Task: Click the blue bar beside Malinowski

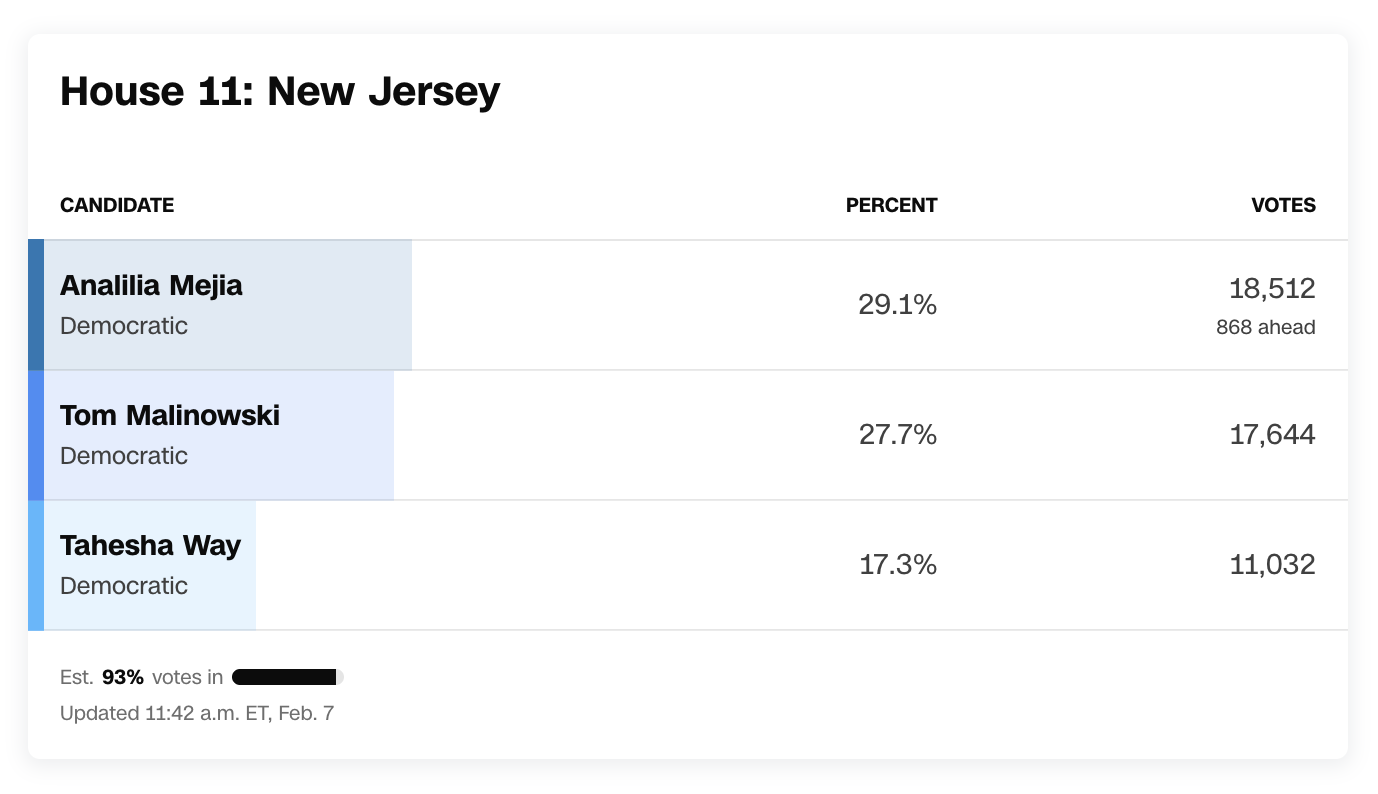Action: click(x=36, y=435)
